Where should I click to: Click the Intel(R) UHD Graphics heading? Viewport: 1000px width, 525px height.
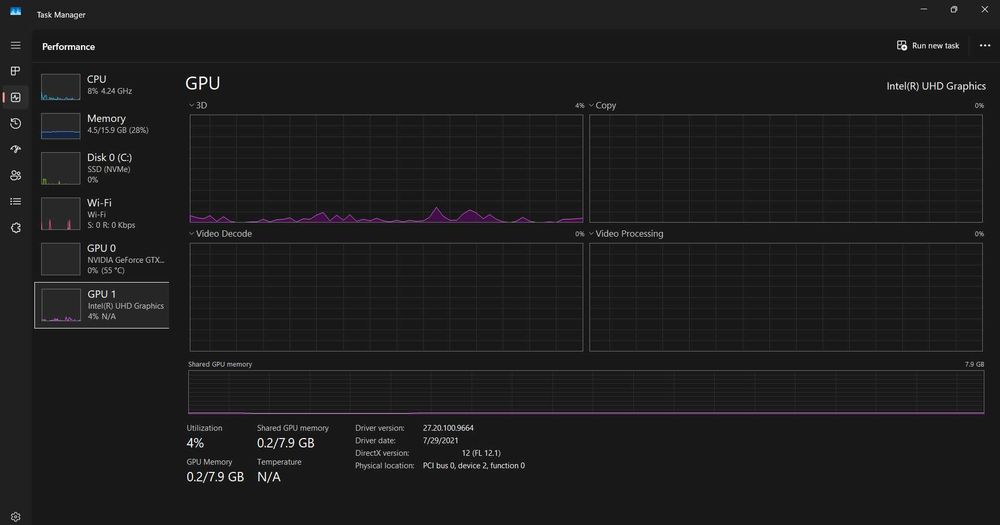936,86
